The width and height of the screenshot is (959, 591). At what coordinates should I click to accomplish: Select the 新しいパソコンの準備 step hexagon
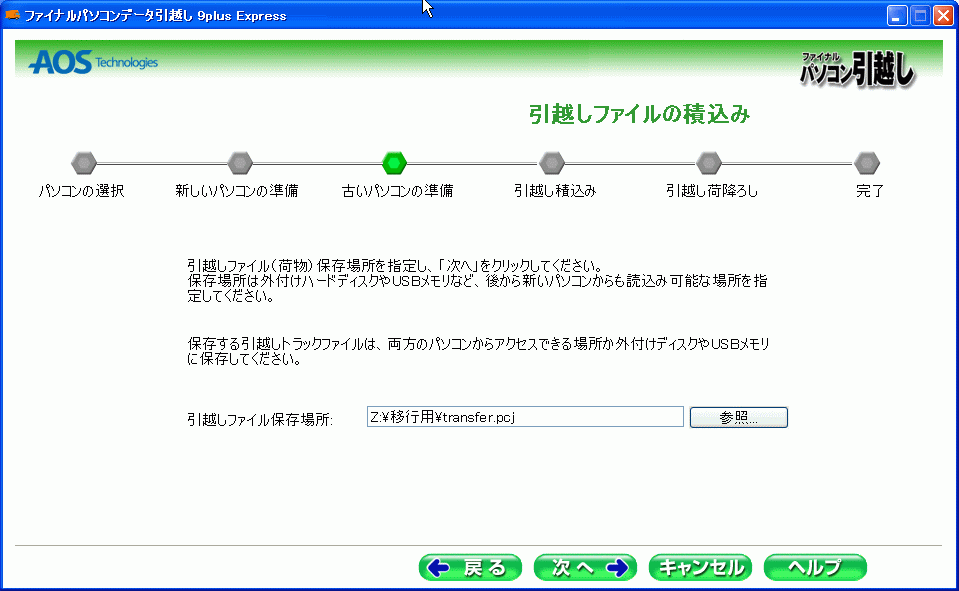click(240, 162)
